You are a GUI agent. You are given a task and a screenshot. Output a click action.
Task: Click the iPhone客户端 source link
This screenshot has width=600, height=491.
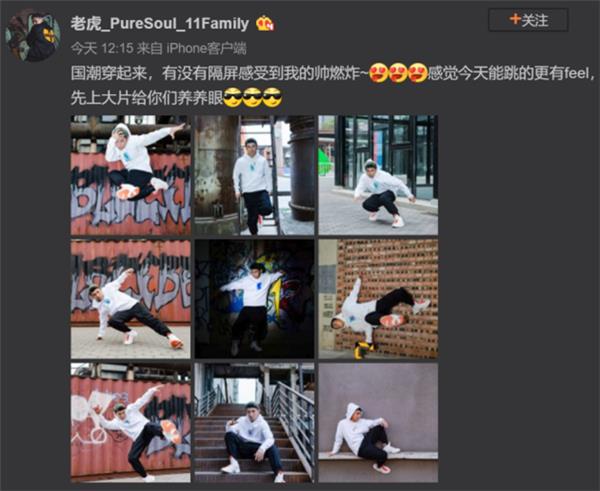pos(206,48)
